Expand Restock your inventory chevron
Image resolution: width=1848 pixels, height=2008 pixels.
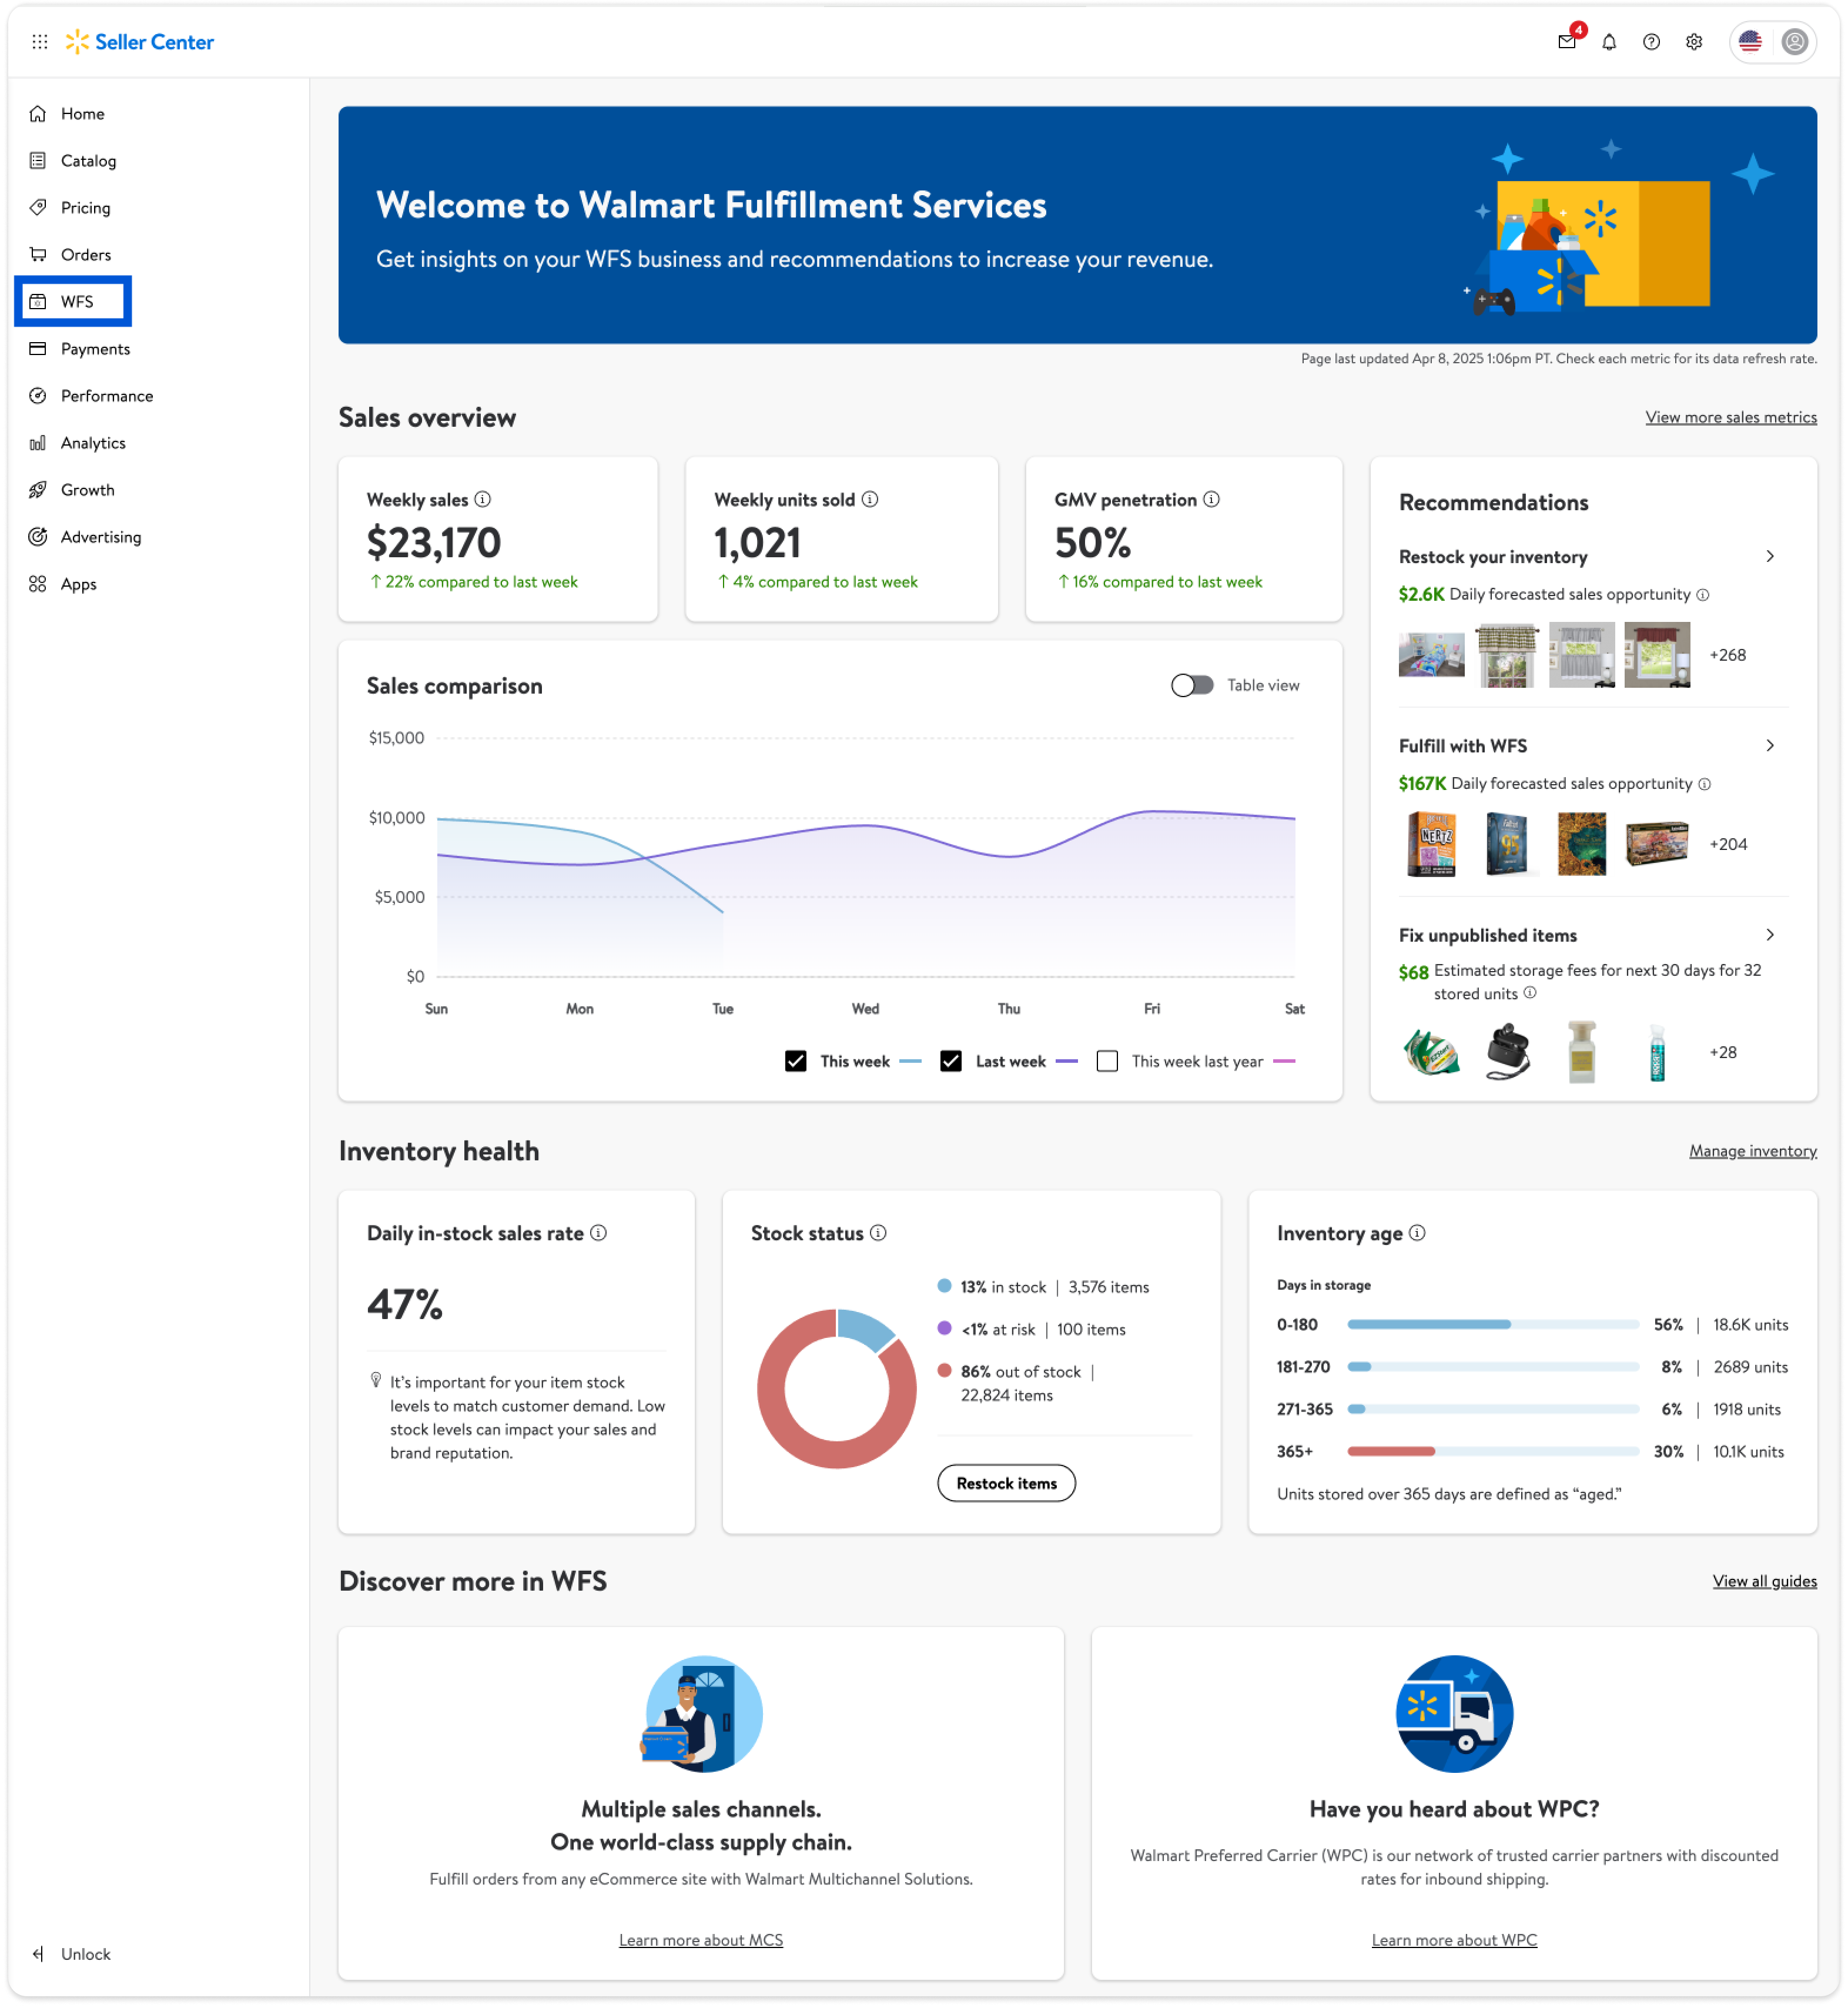pos(1770,557)
